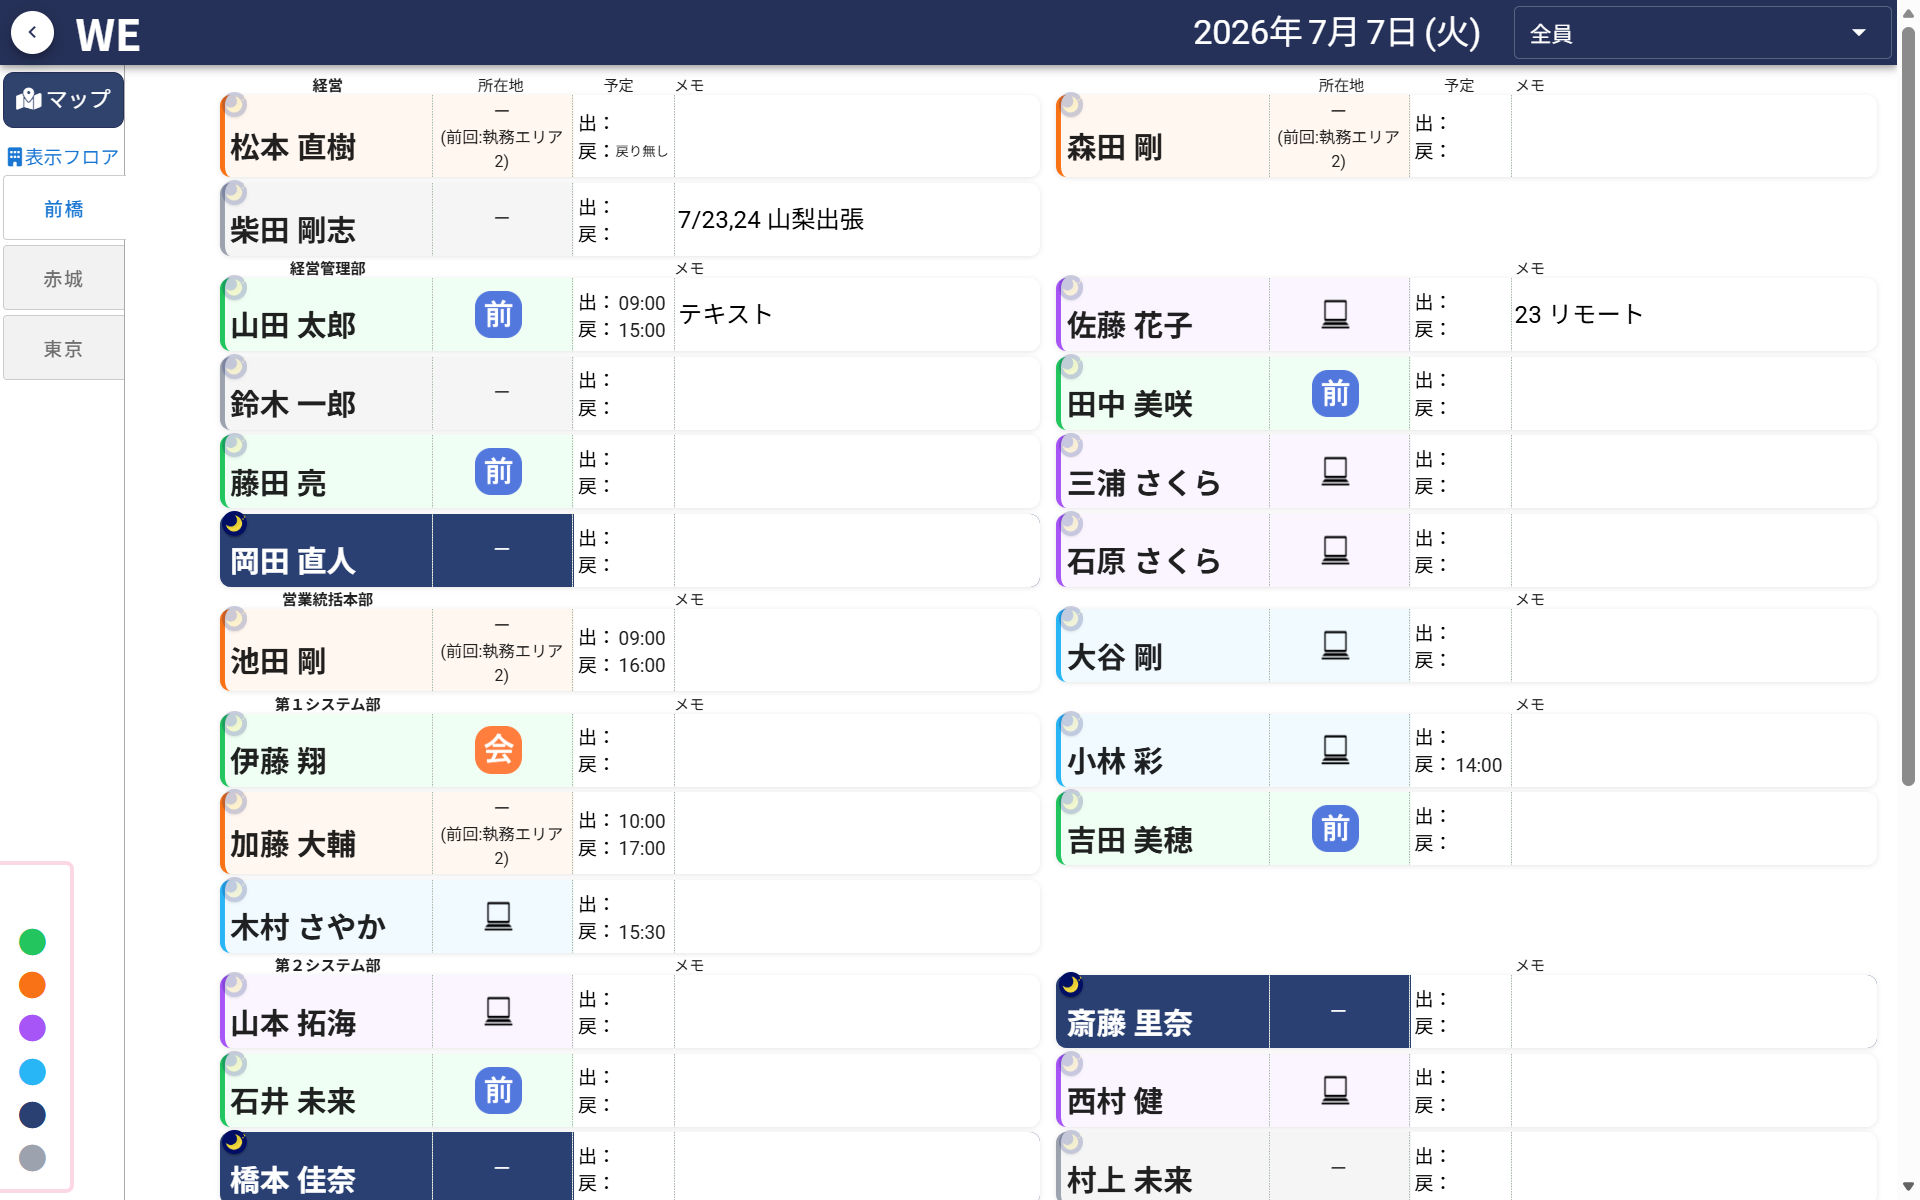This screenshot has width=1920, height=1200.
Task: Click the gray status color dot
Action: (x=32, y=1158)
